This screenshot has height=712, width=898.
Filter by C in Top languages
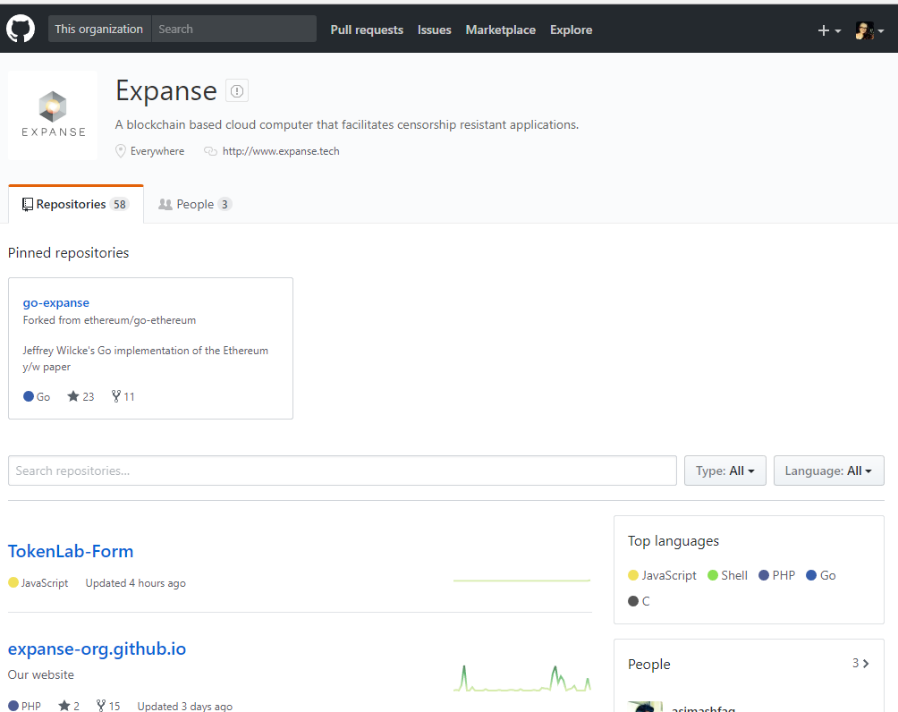point(639,601)
